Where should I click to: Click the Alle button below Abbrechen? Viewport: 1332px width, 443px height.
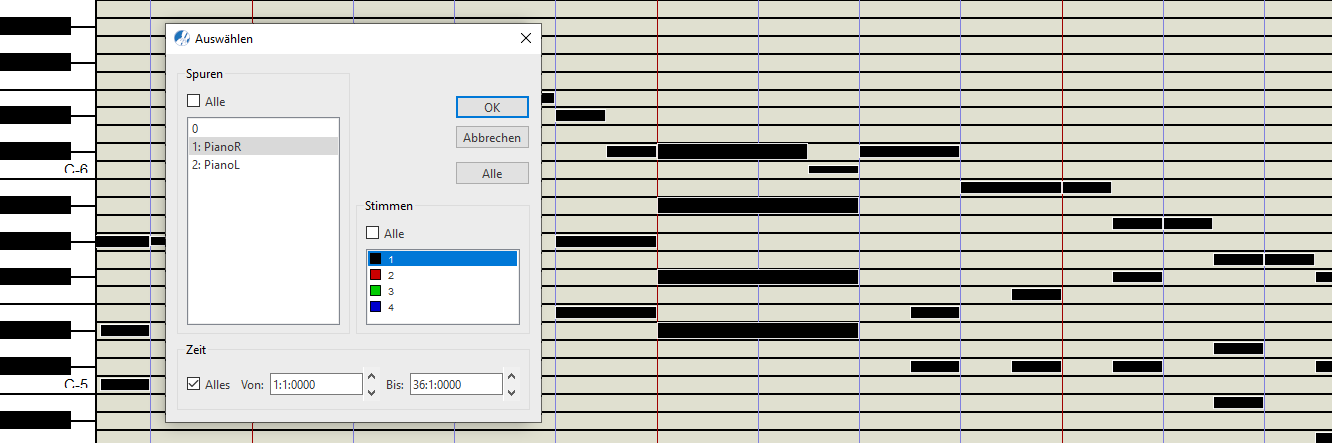[x=492, y=173]
